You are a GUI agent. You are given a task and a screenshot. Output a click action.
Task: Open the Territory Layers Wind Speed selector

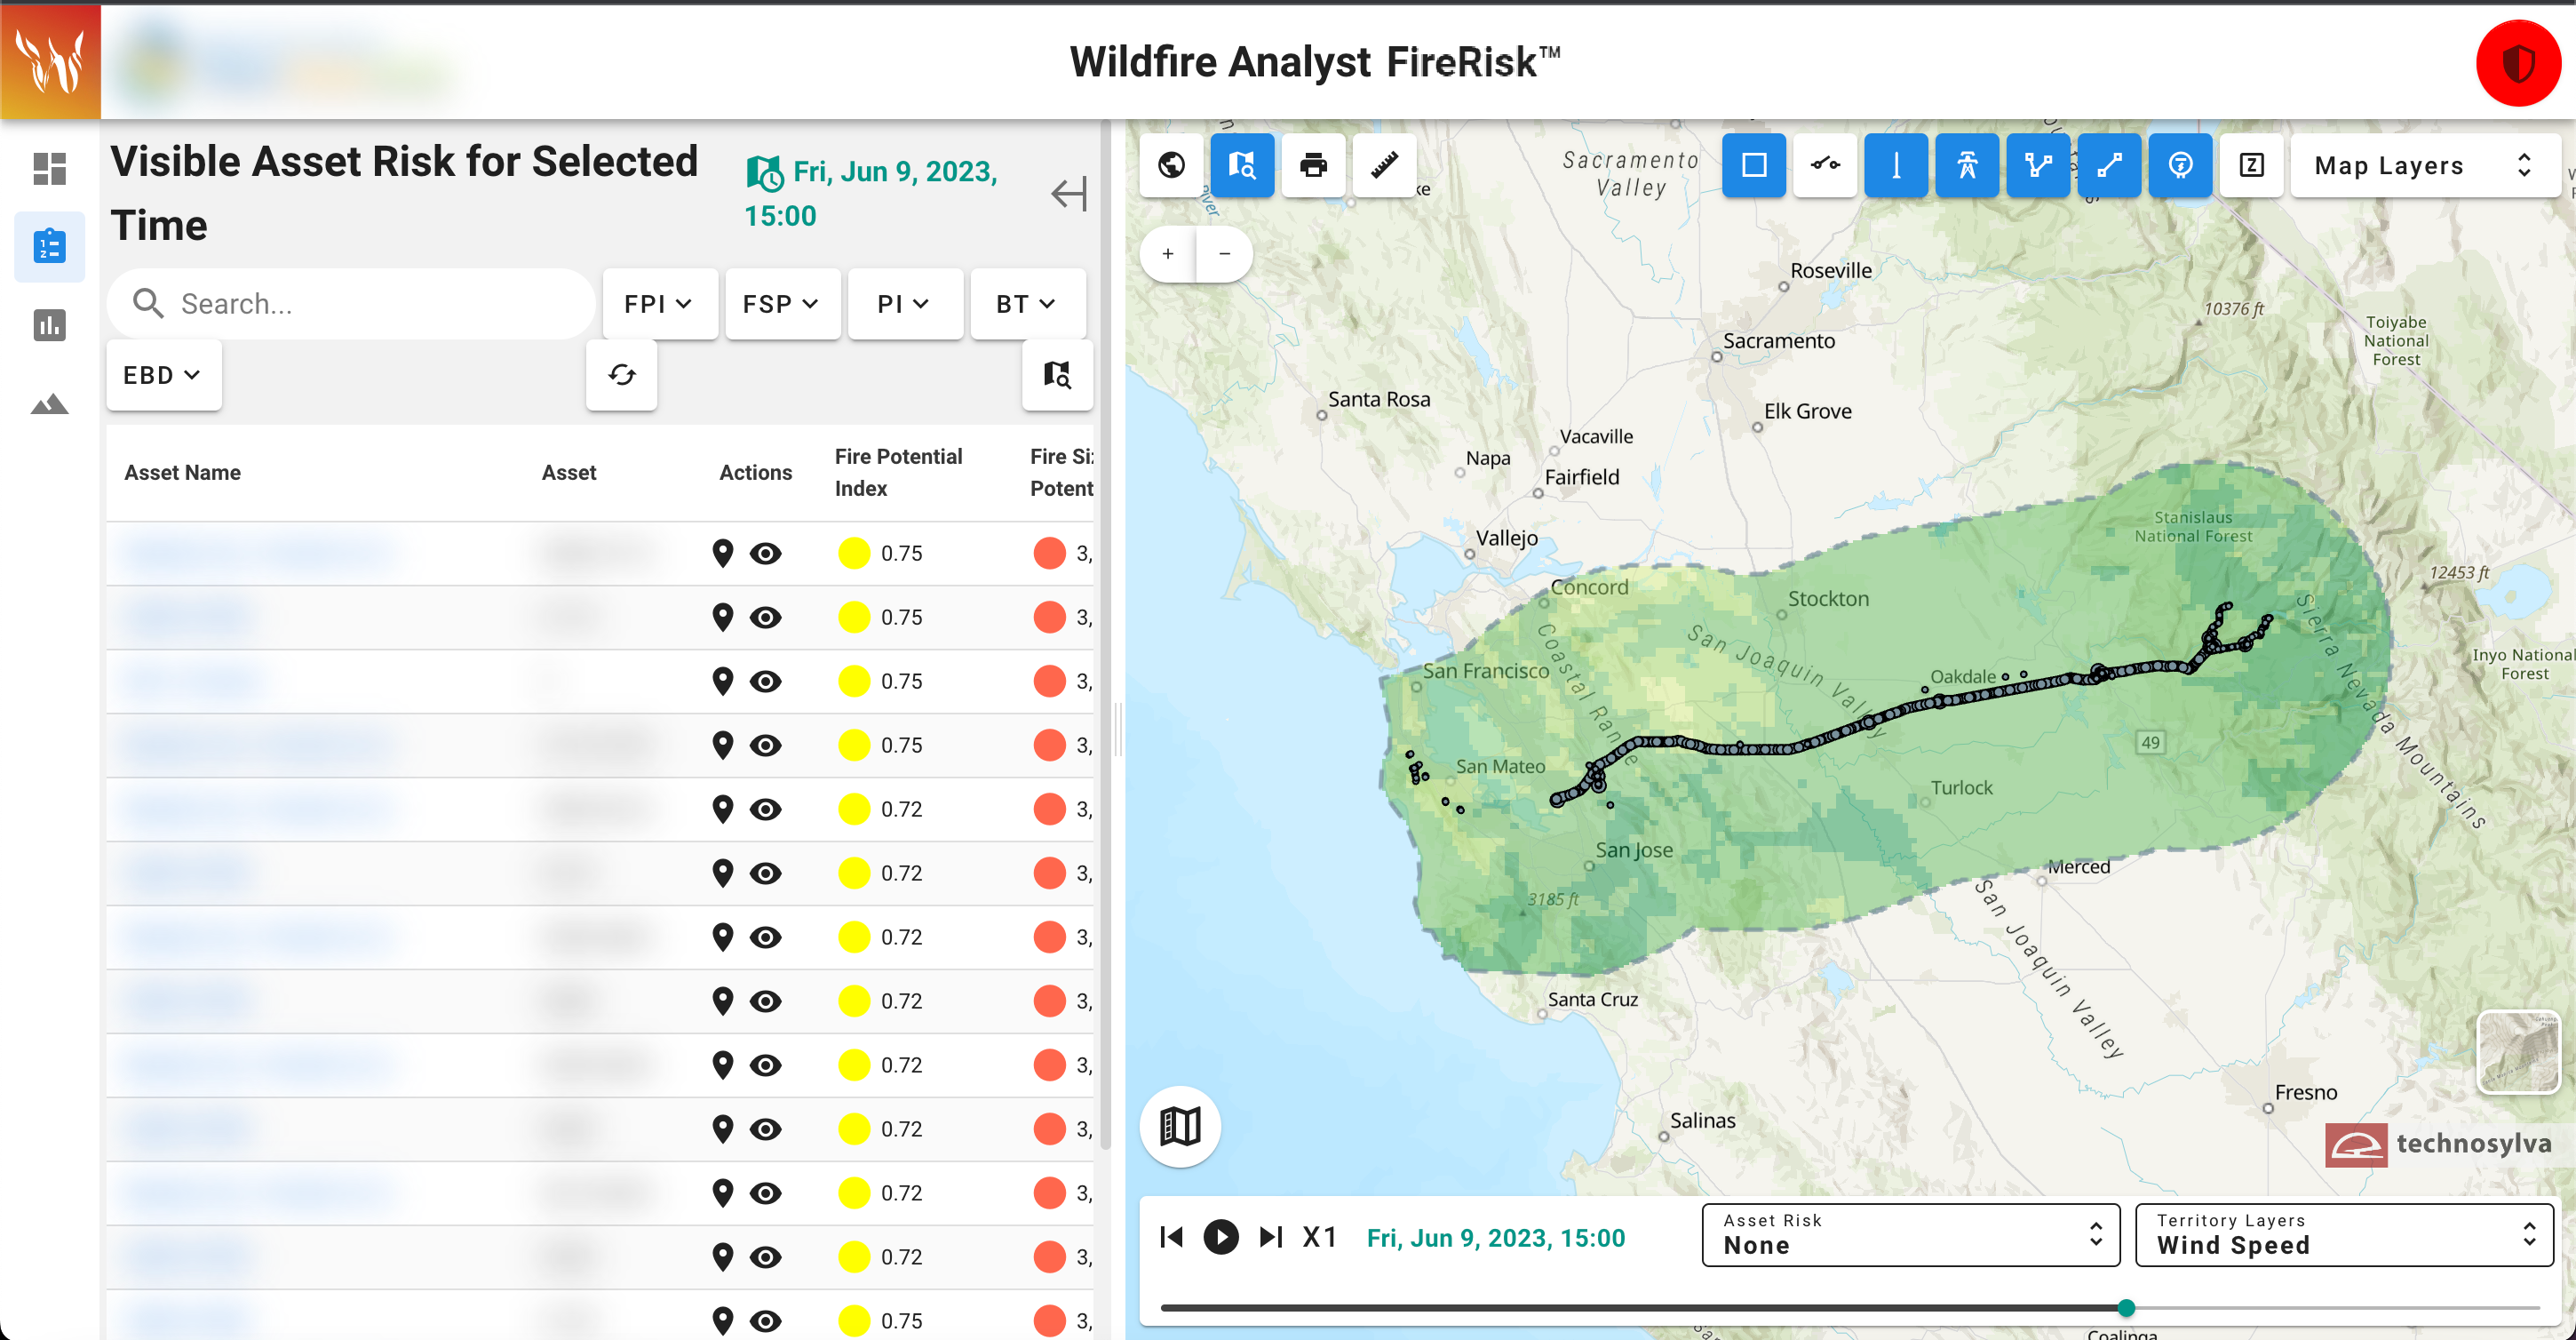pyautogui.click(x=2343, y=1235)
